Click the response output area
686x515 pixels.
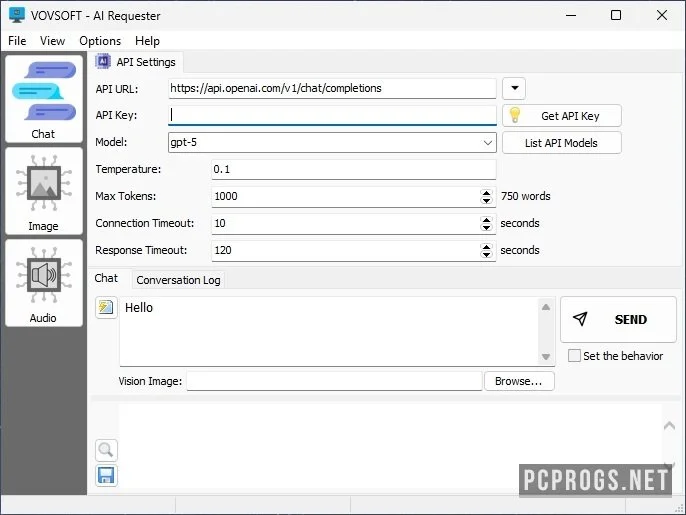tap(389, 445)
